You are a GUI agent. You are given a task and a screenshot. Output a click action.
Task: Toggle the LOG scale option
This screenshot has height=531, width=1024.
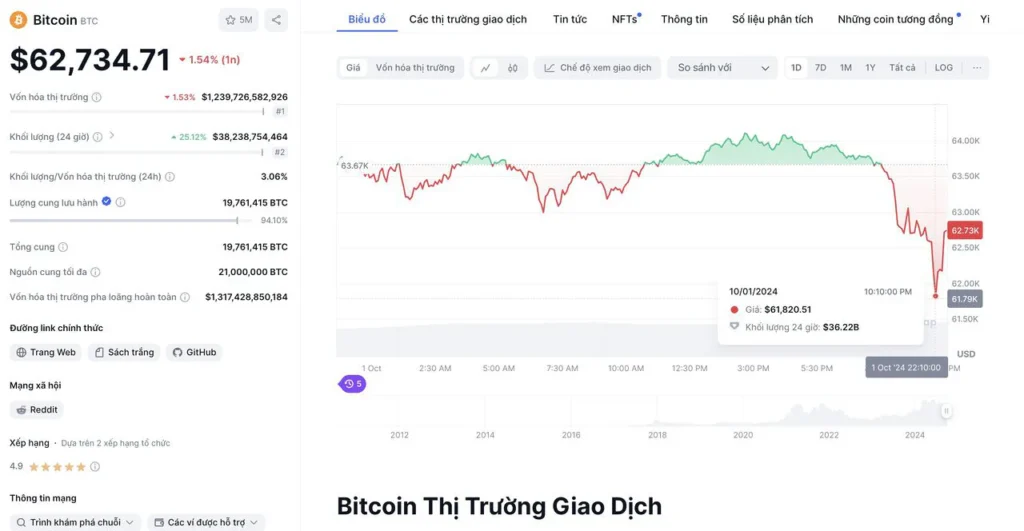(x=944, y=68)
